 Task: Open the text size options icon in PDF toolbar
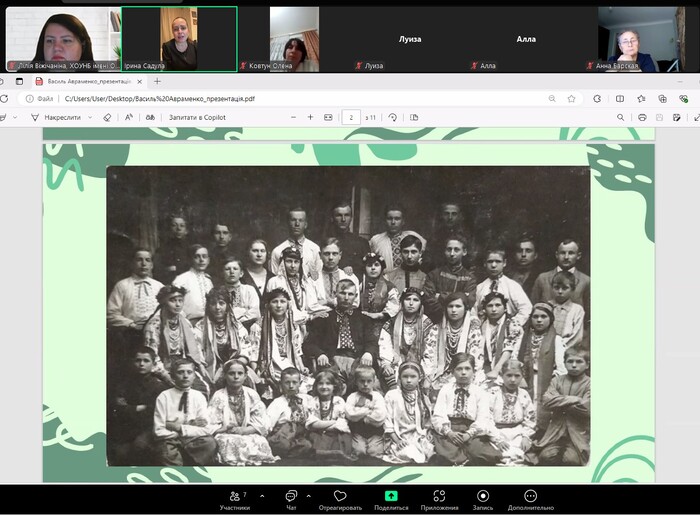click(129, 117)
